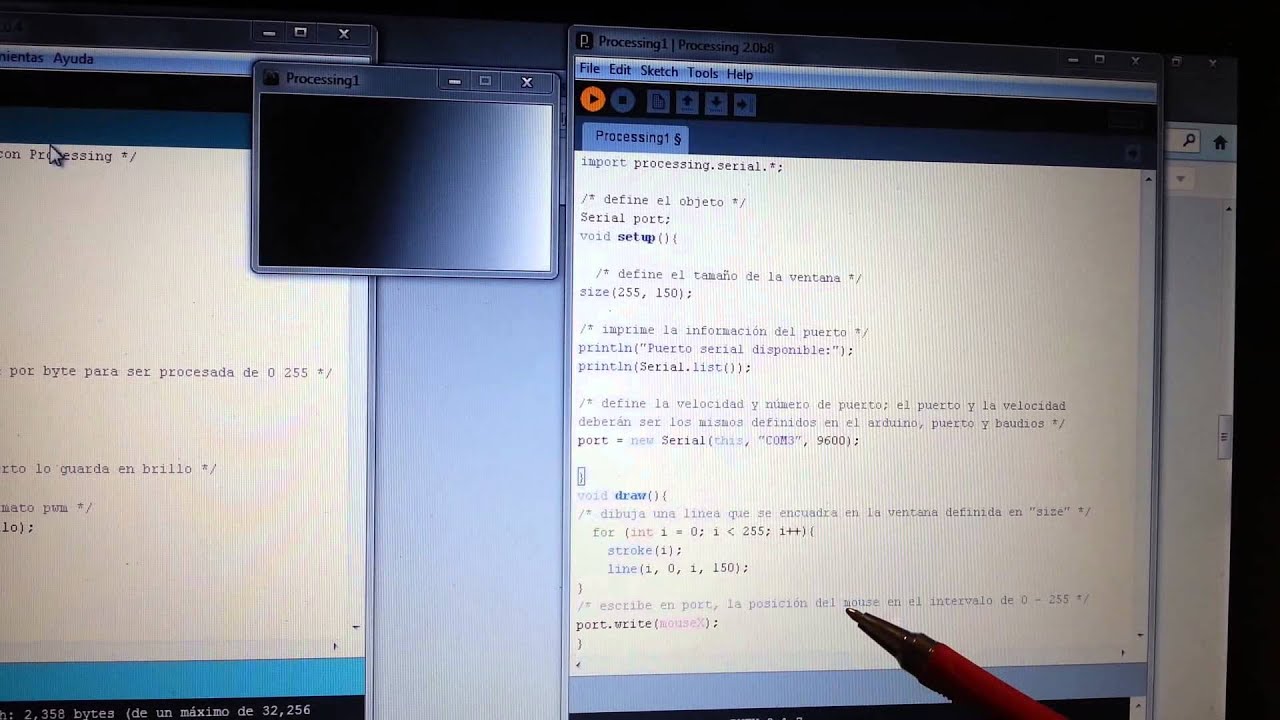Maximize the Processing 2.0b8 editor window
The height and width of the screenshot is (720, 1280).
click(x=1100, y=60)
